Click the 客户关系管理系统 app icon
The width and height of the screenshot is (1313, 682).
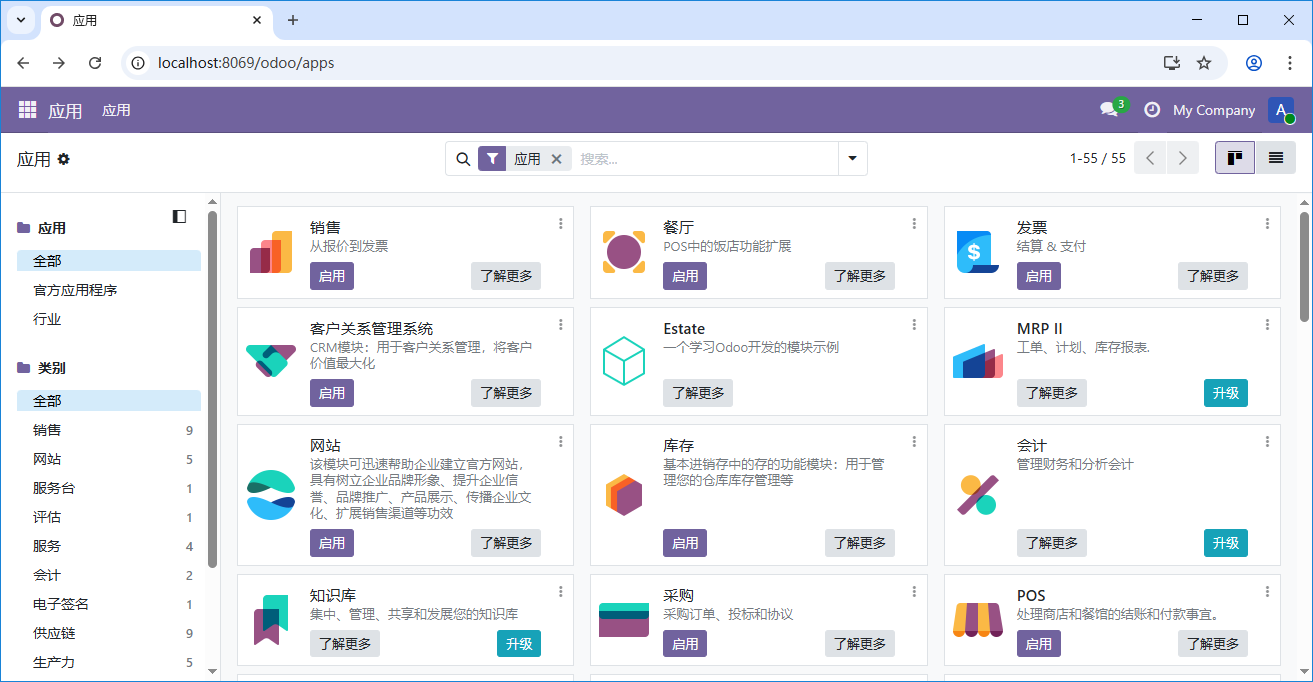pos(271,361)
